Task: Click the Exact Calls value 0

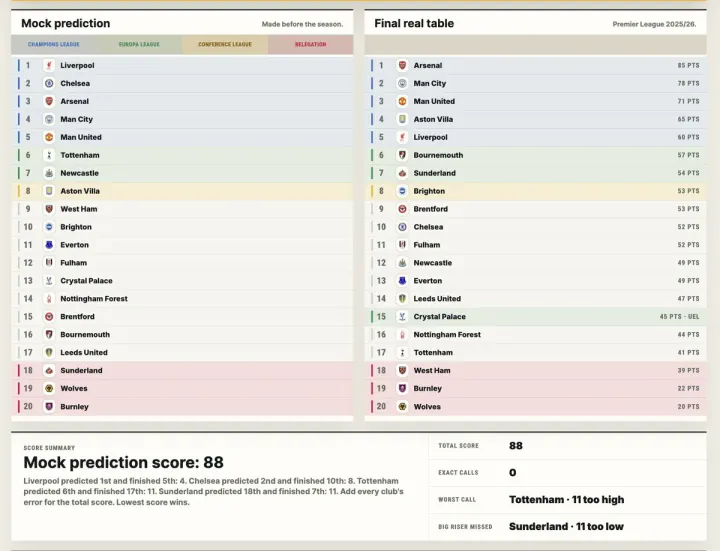Action: [x=512, y=472]
